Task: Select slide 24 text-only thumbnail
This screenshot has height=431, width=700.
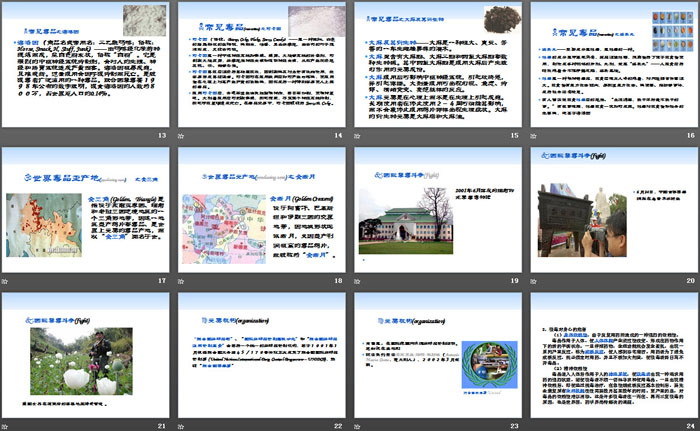Action: (x=614, y=355)
